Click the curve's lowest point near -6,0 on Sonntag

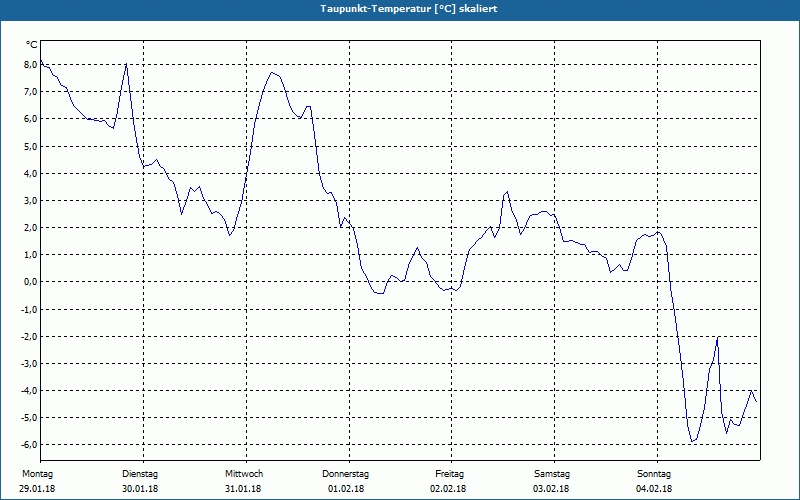pyautogui.click(x=692, y=441)
